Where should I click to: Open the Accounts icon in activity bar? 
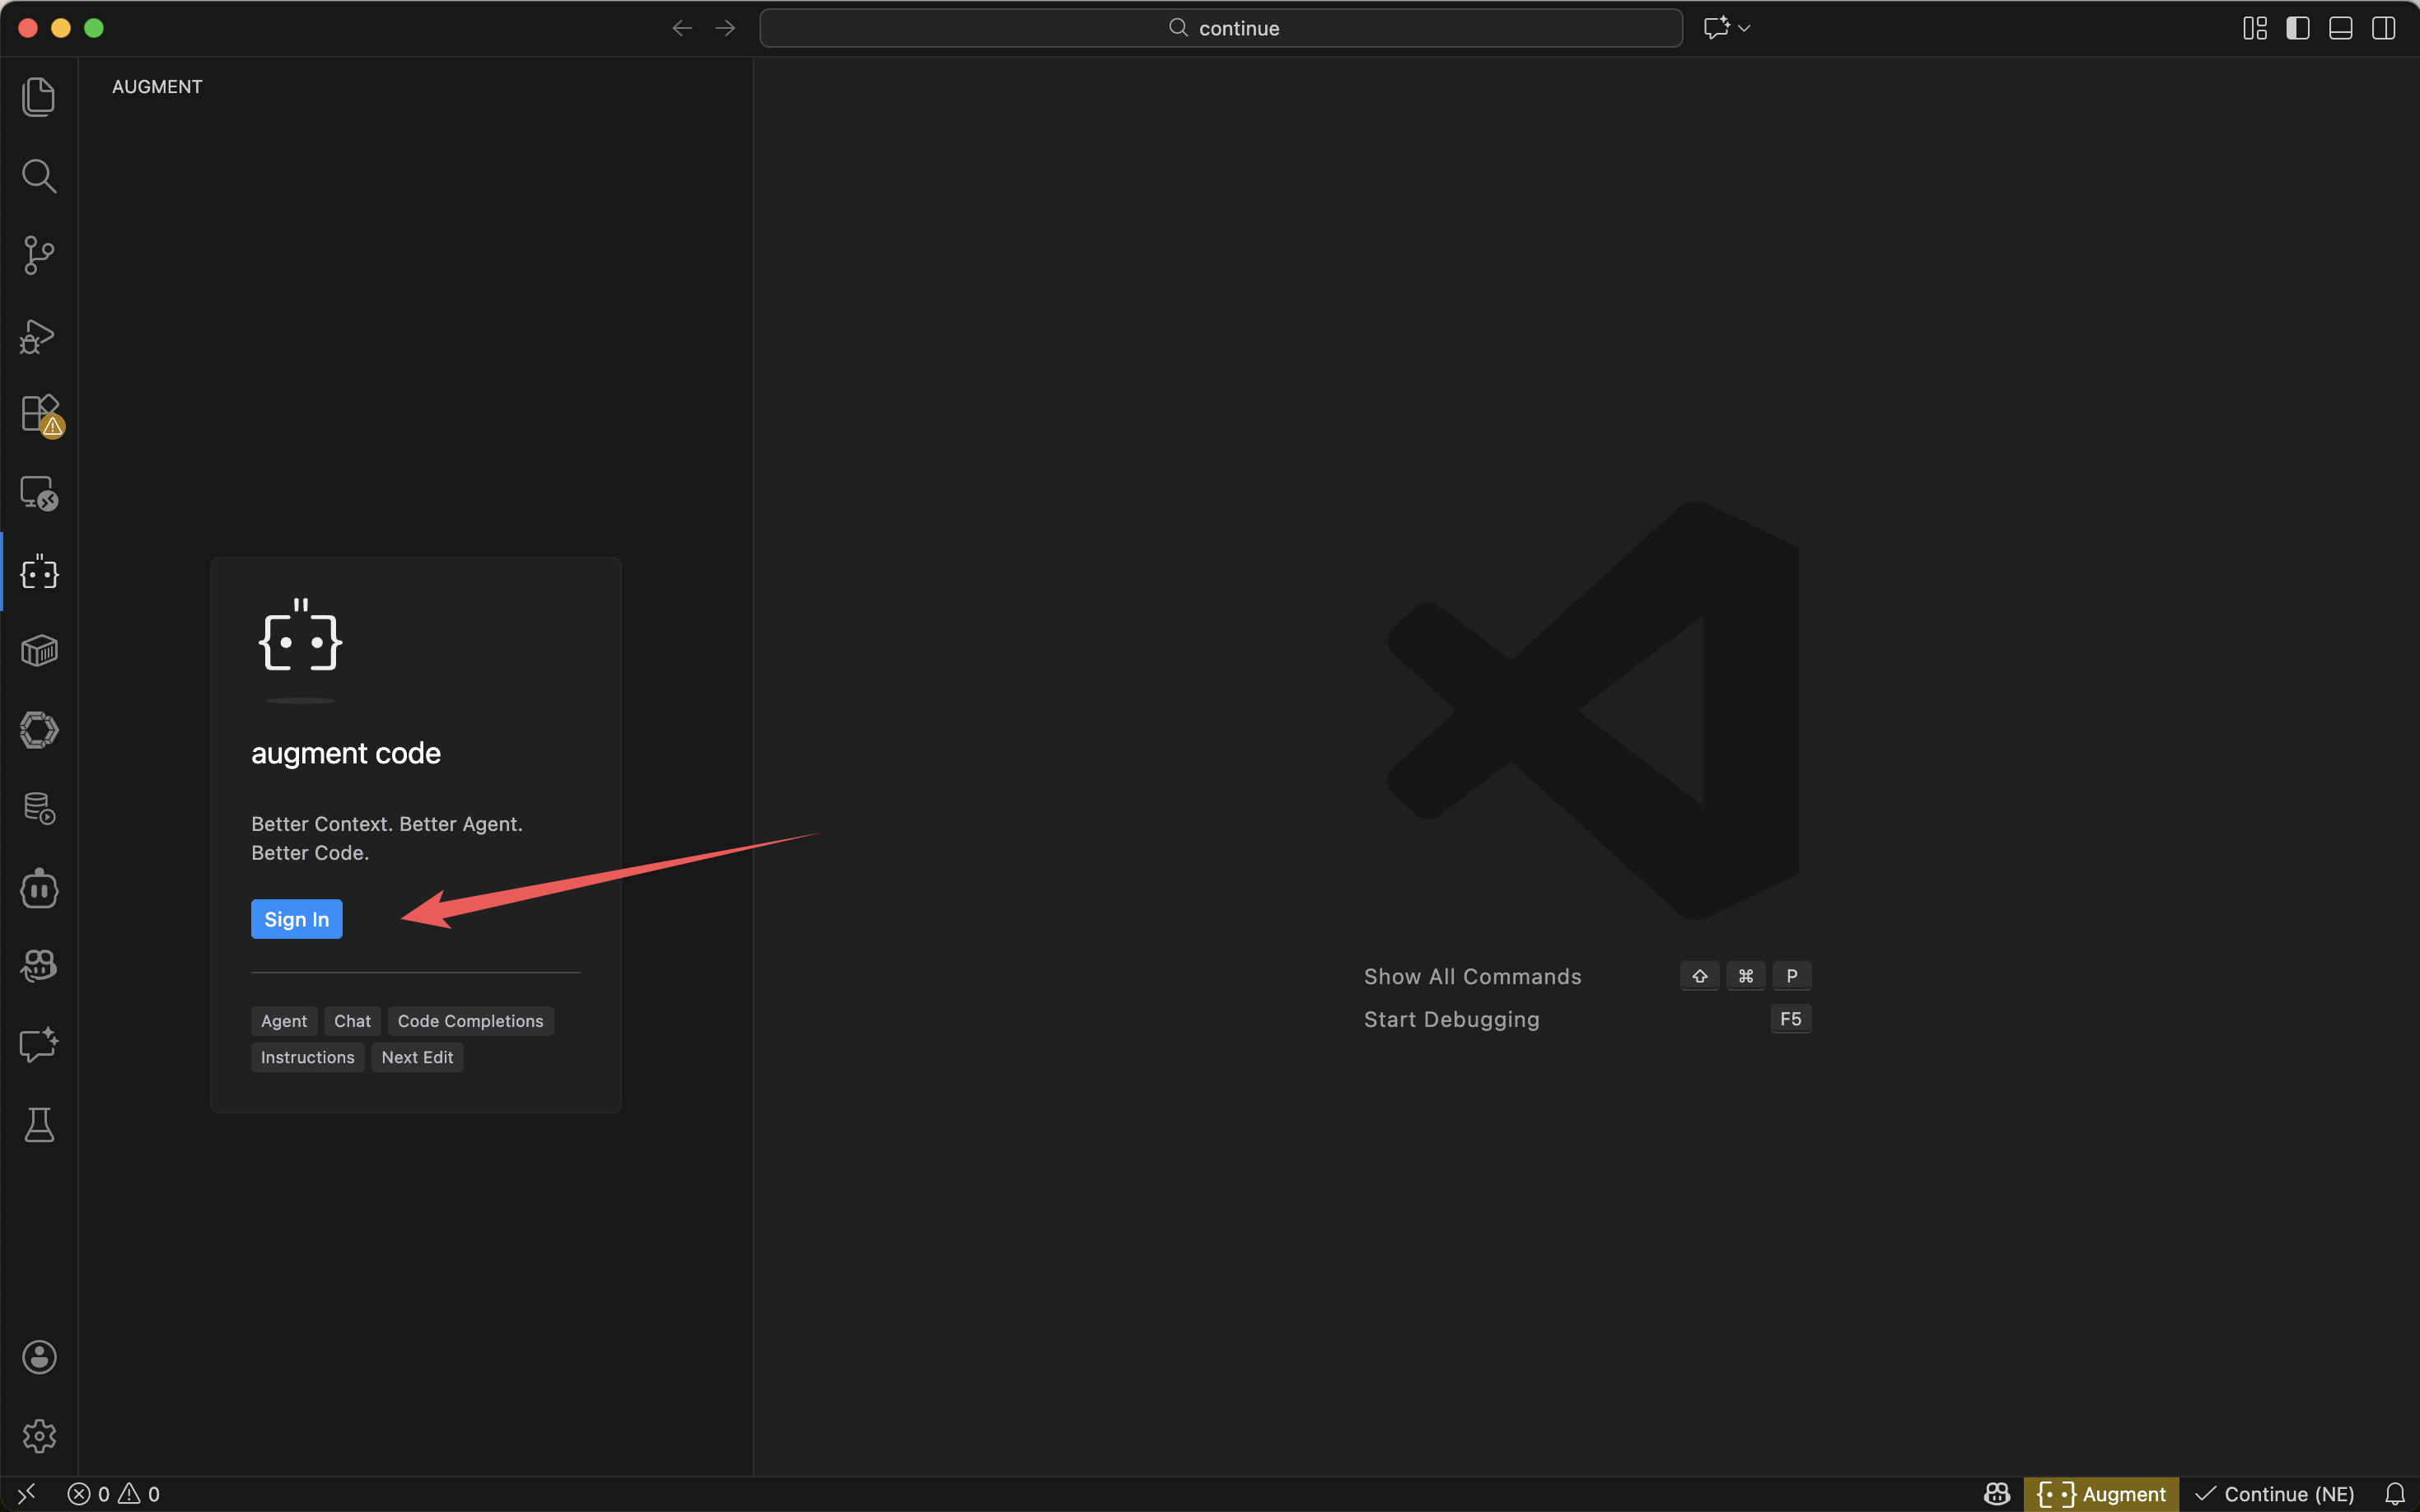pos(39,1357)
